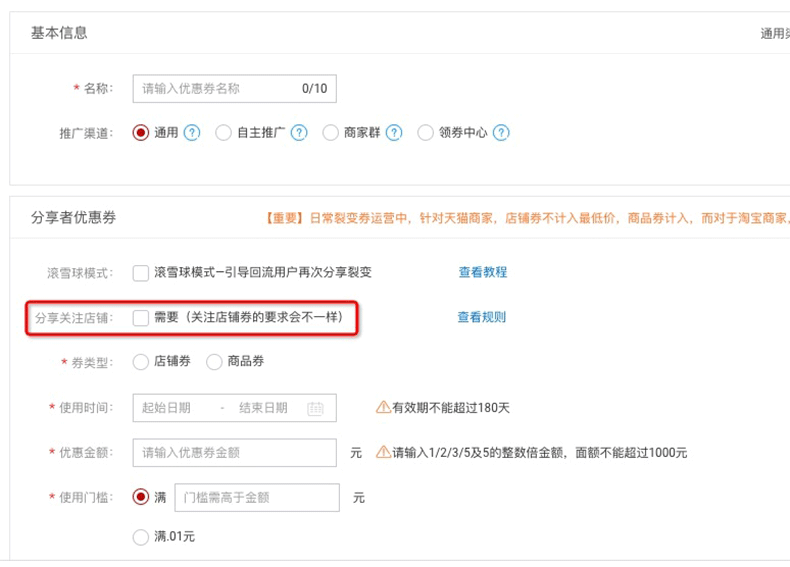Open the 查看教程 link
This screenshot has width=790, height=567.
tap(482, 272)
